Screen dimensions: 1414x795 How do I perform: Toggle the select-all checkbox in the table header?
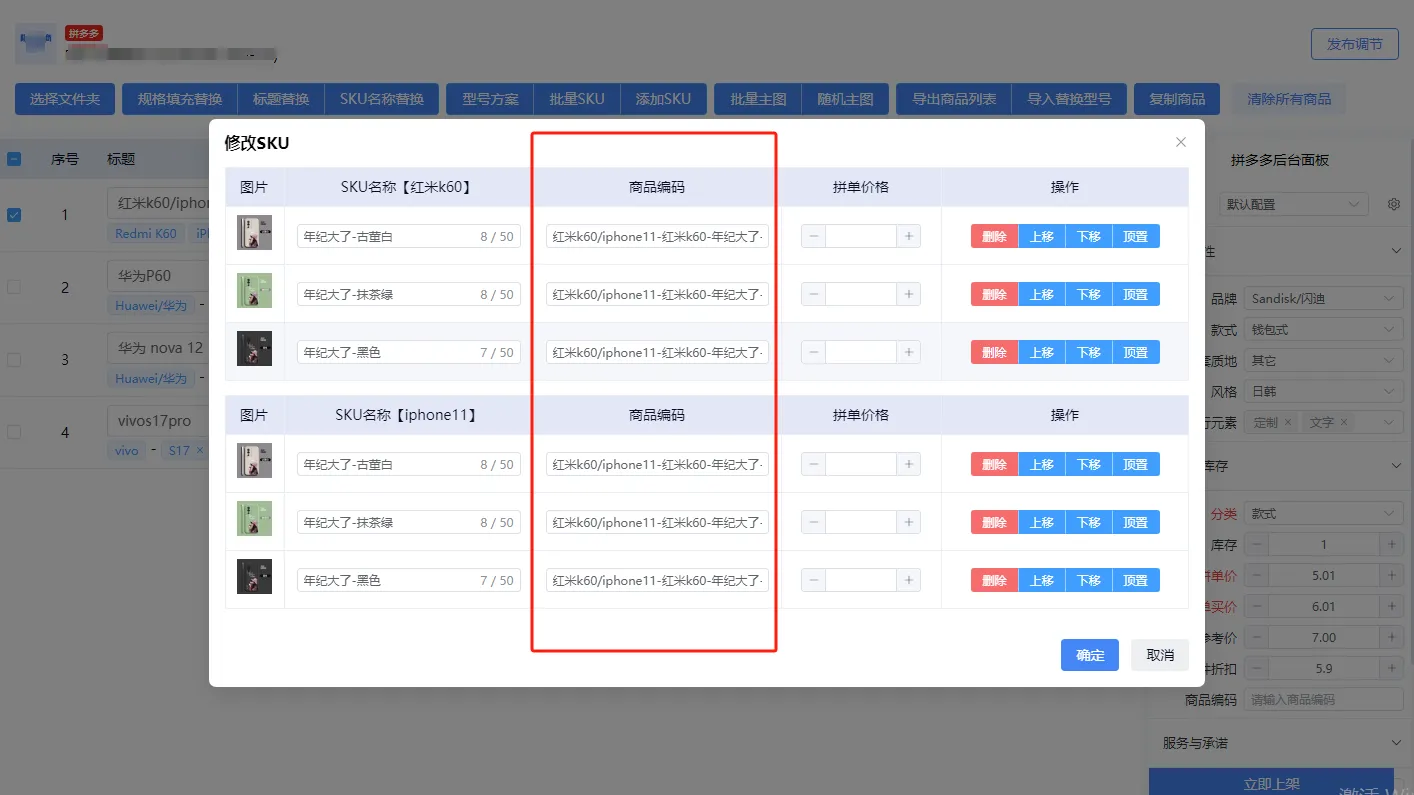(x=14, y=158)
